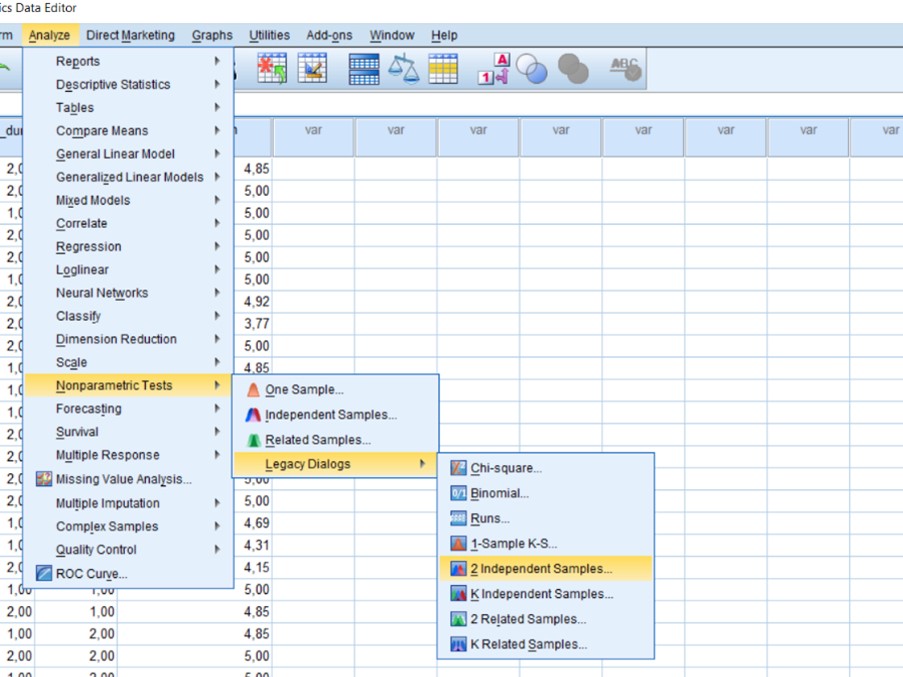Expand the Regression submenu
903x677 pixels.
tap(88, 247)
